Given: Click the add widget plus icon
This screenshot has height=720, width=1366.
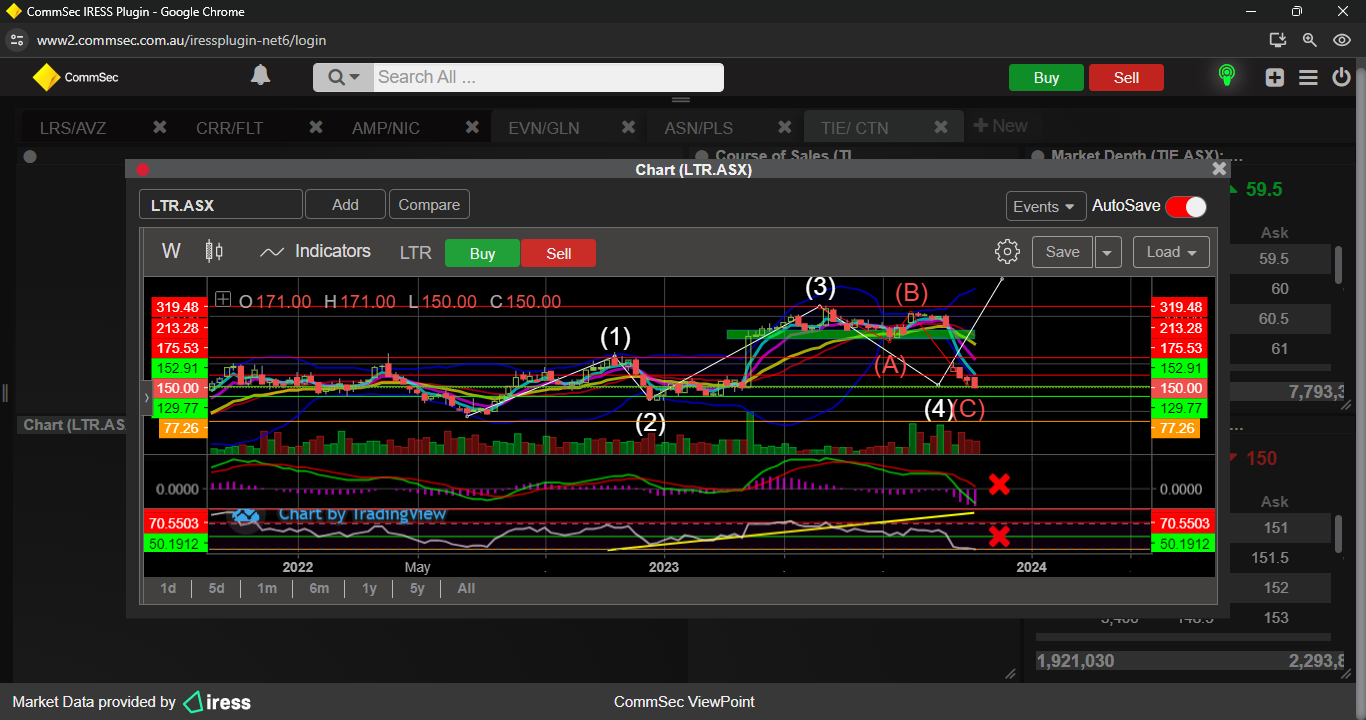Looking at the screenshot, I should click(1274, 78).
